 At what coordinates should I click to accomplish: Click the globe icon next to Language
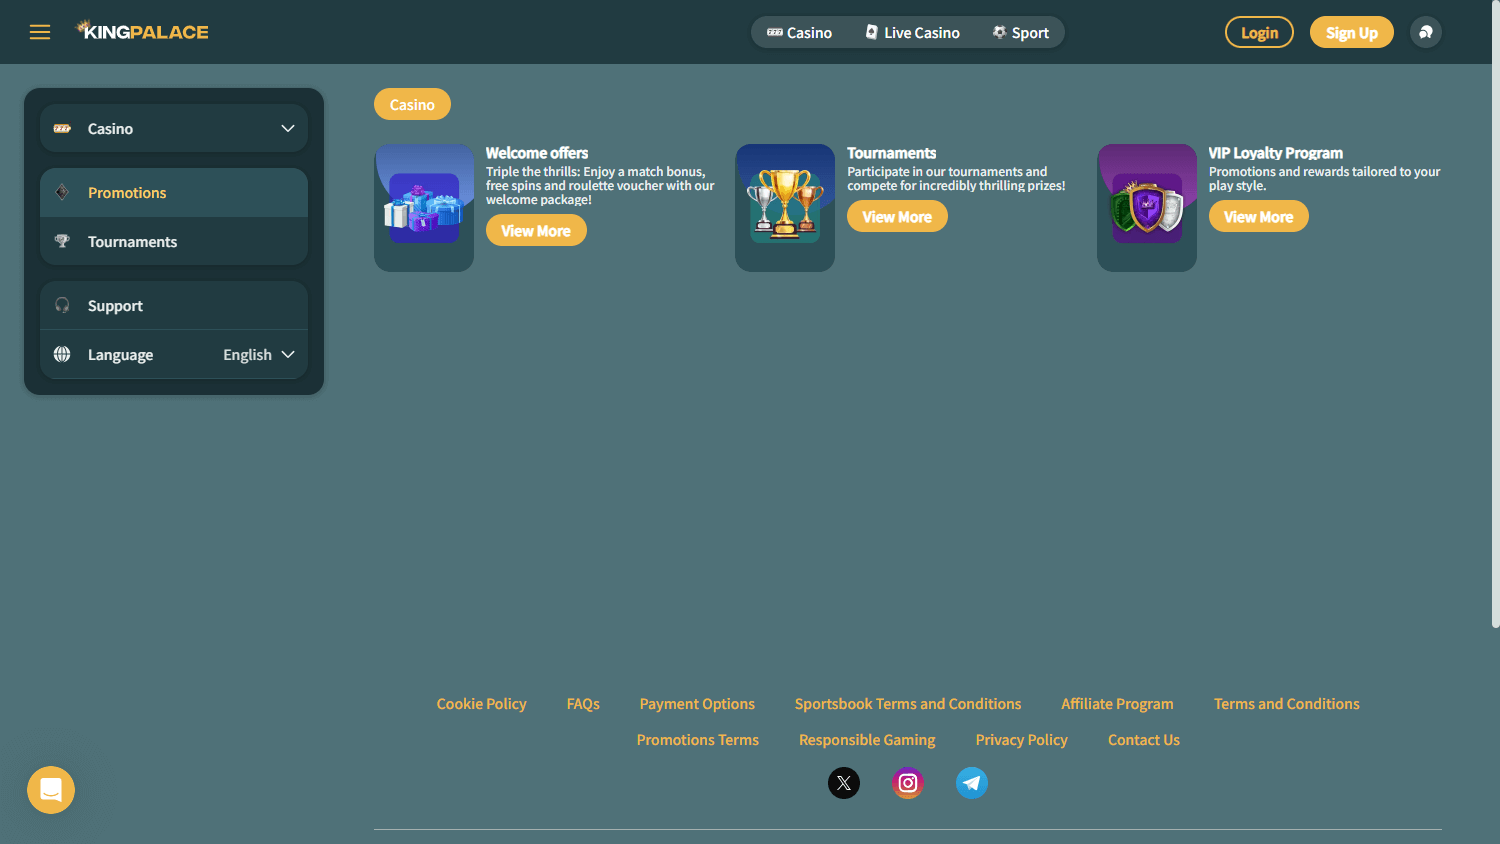pyautogui.click(x=61, y=354)
